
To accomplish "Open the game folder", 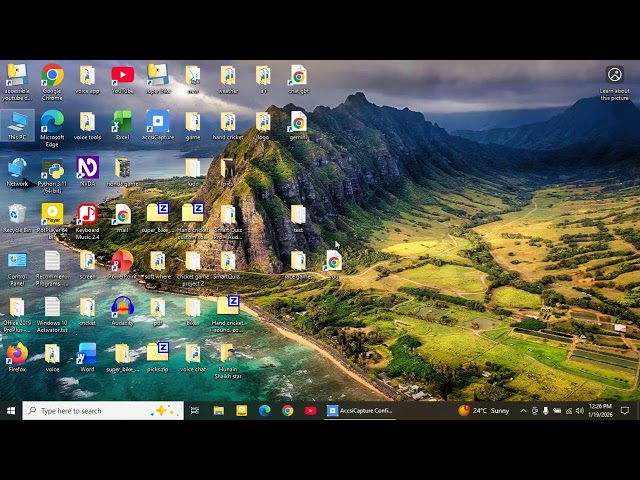I will [193, 125].
